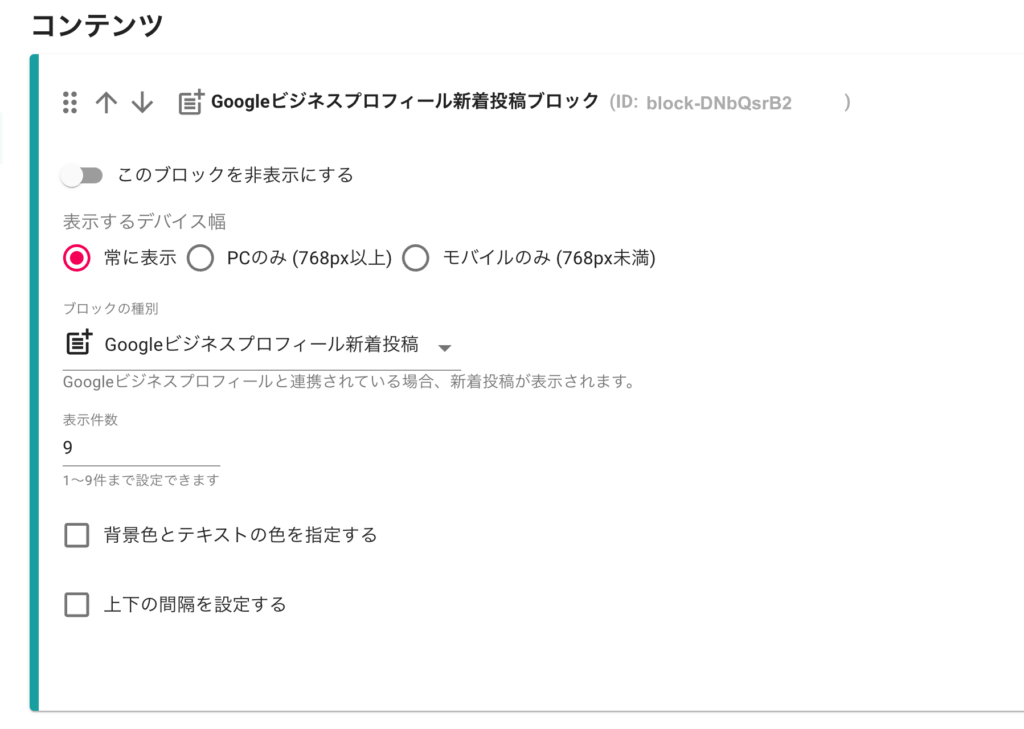Image resolution: width=1024 pixels, height=729 pixels.
Task: Click the 背景色とテキストの色を指定する label
Action: [x=240, y=535]
